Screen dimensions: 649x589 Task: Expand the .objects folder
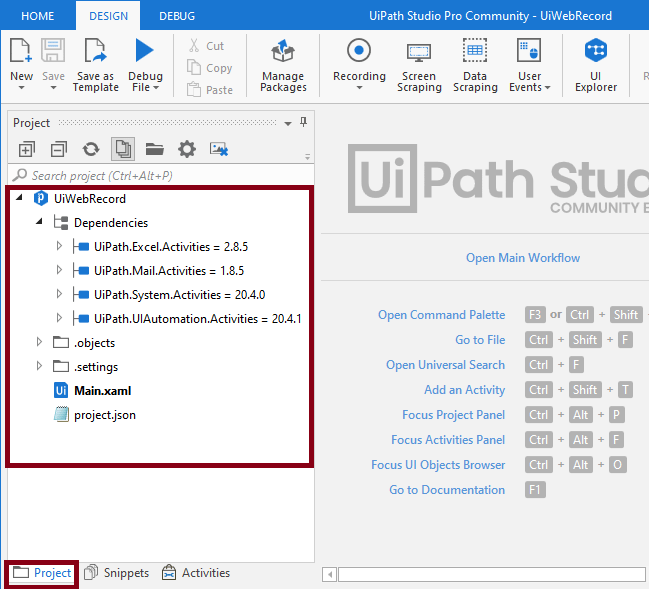pyautogui.click(x=39, y=342)
